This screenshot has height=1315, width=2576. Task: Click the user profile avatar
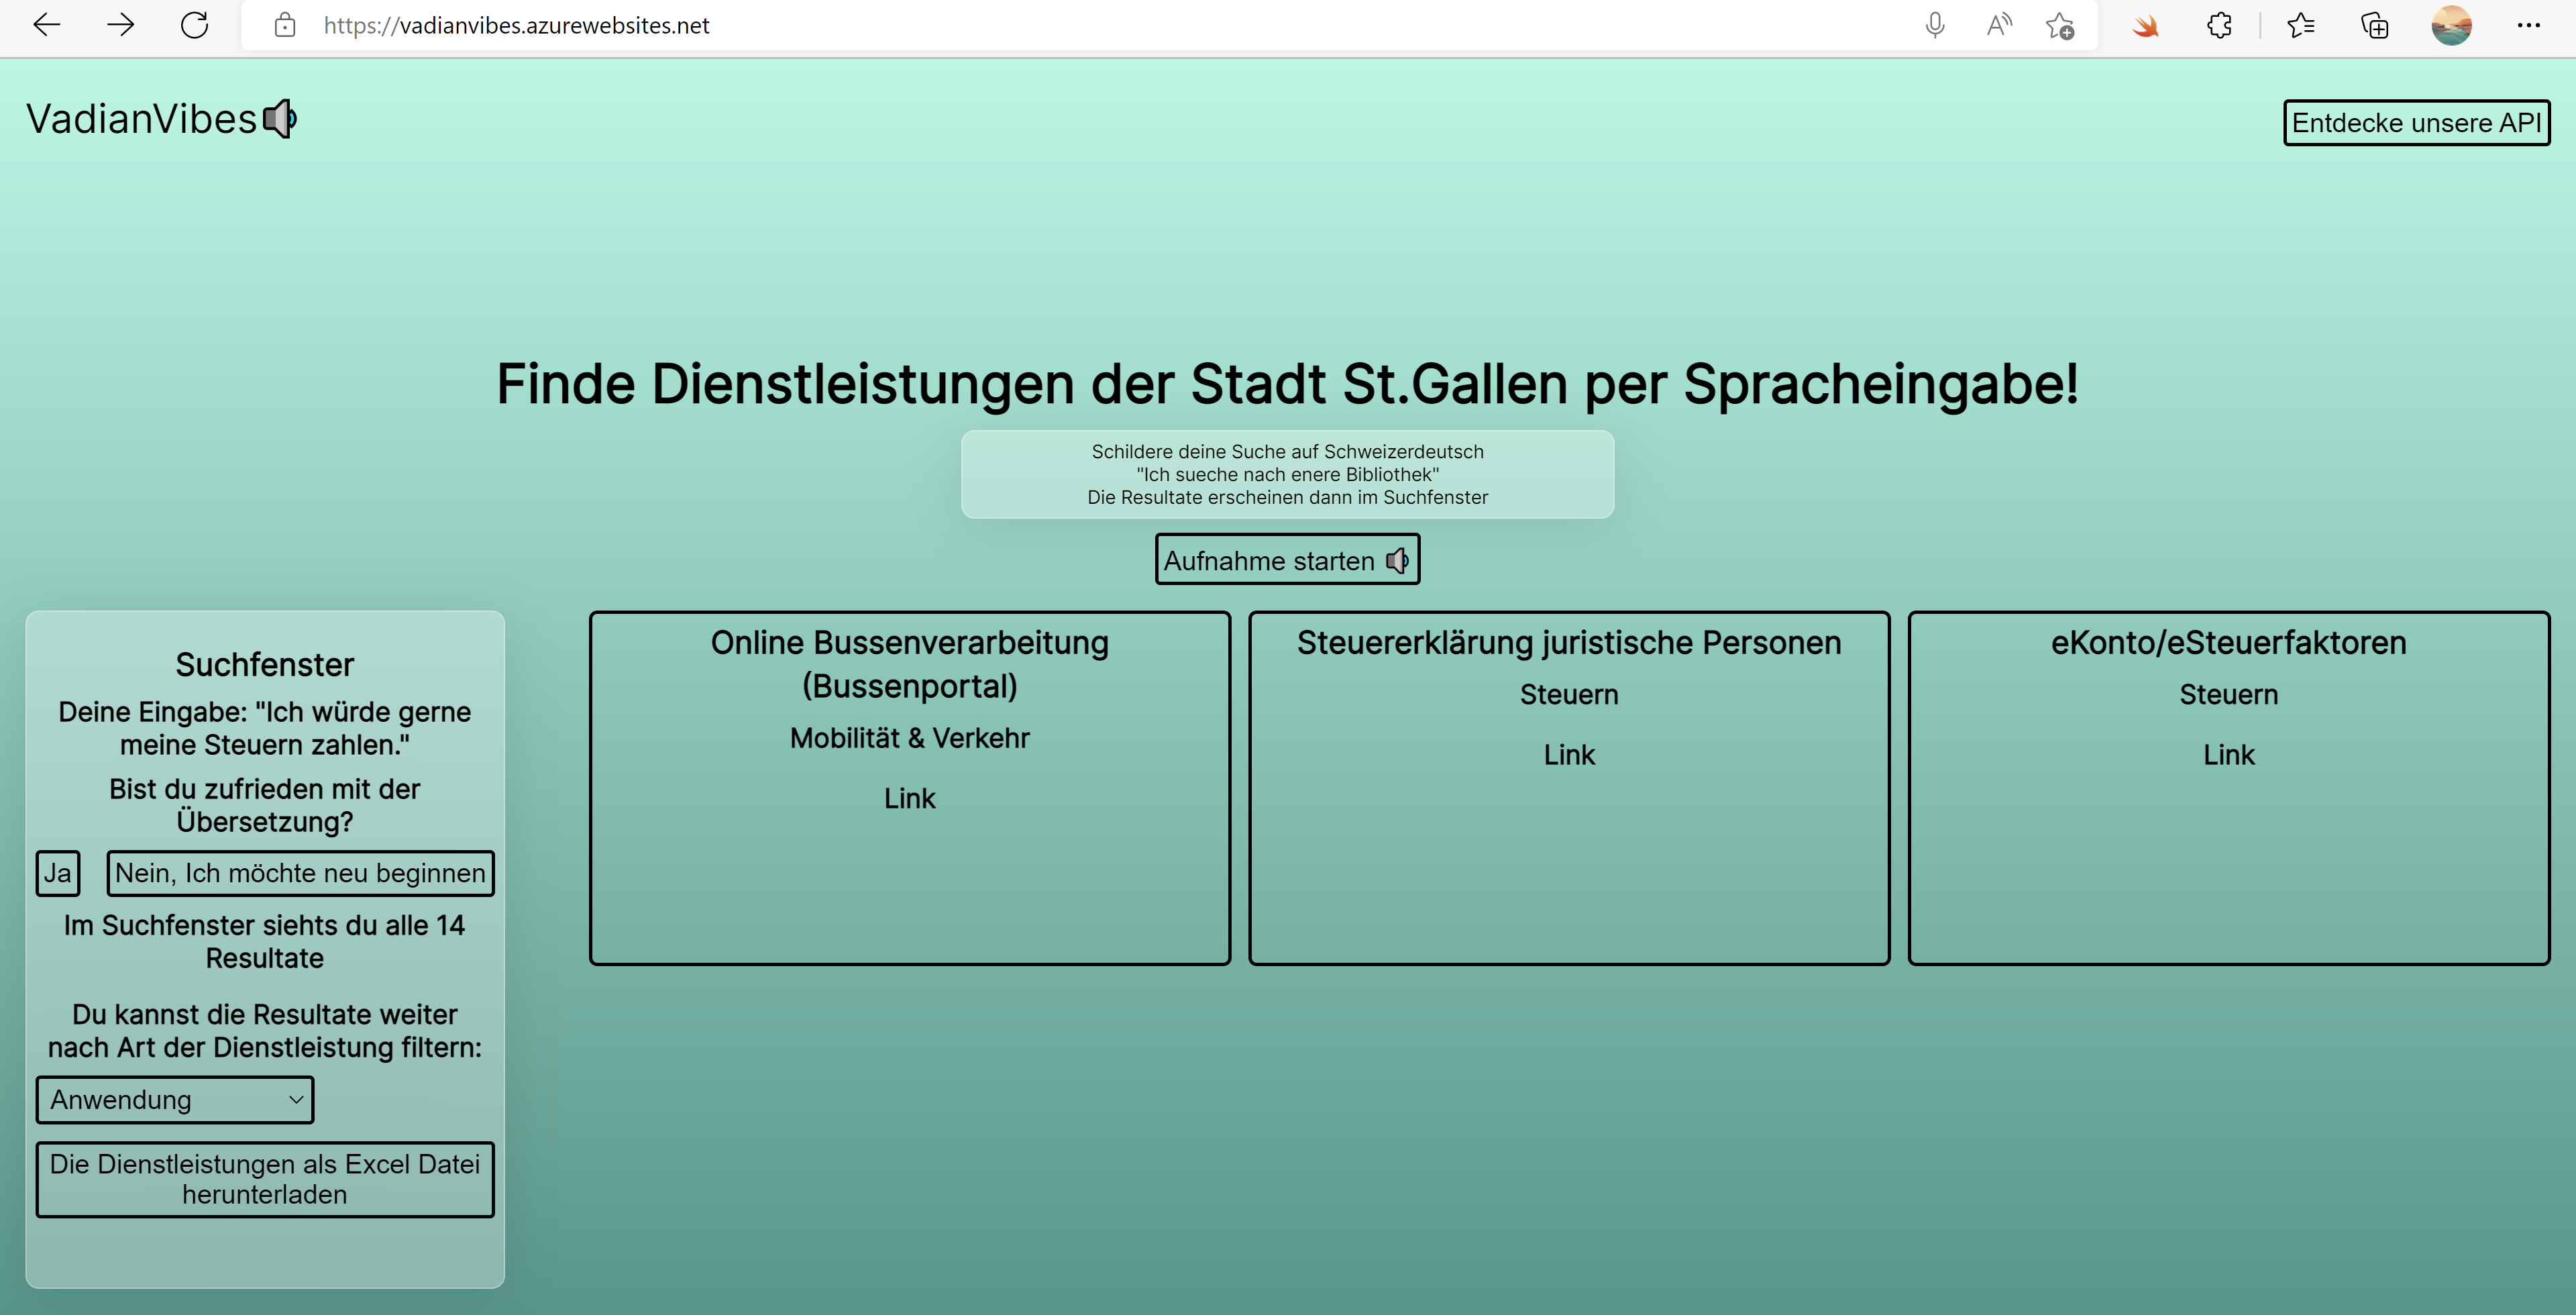point(2451,25)
